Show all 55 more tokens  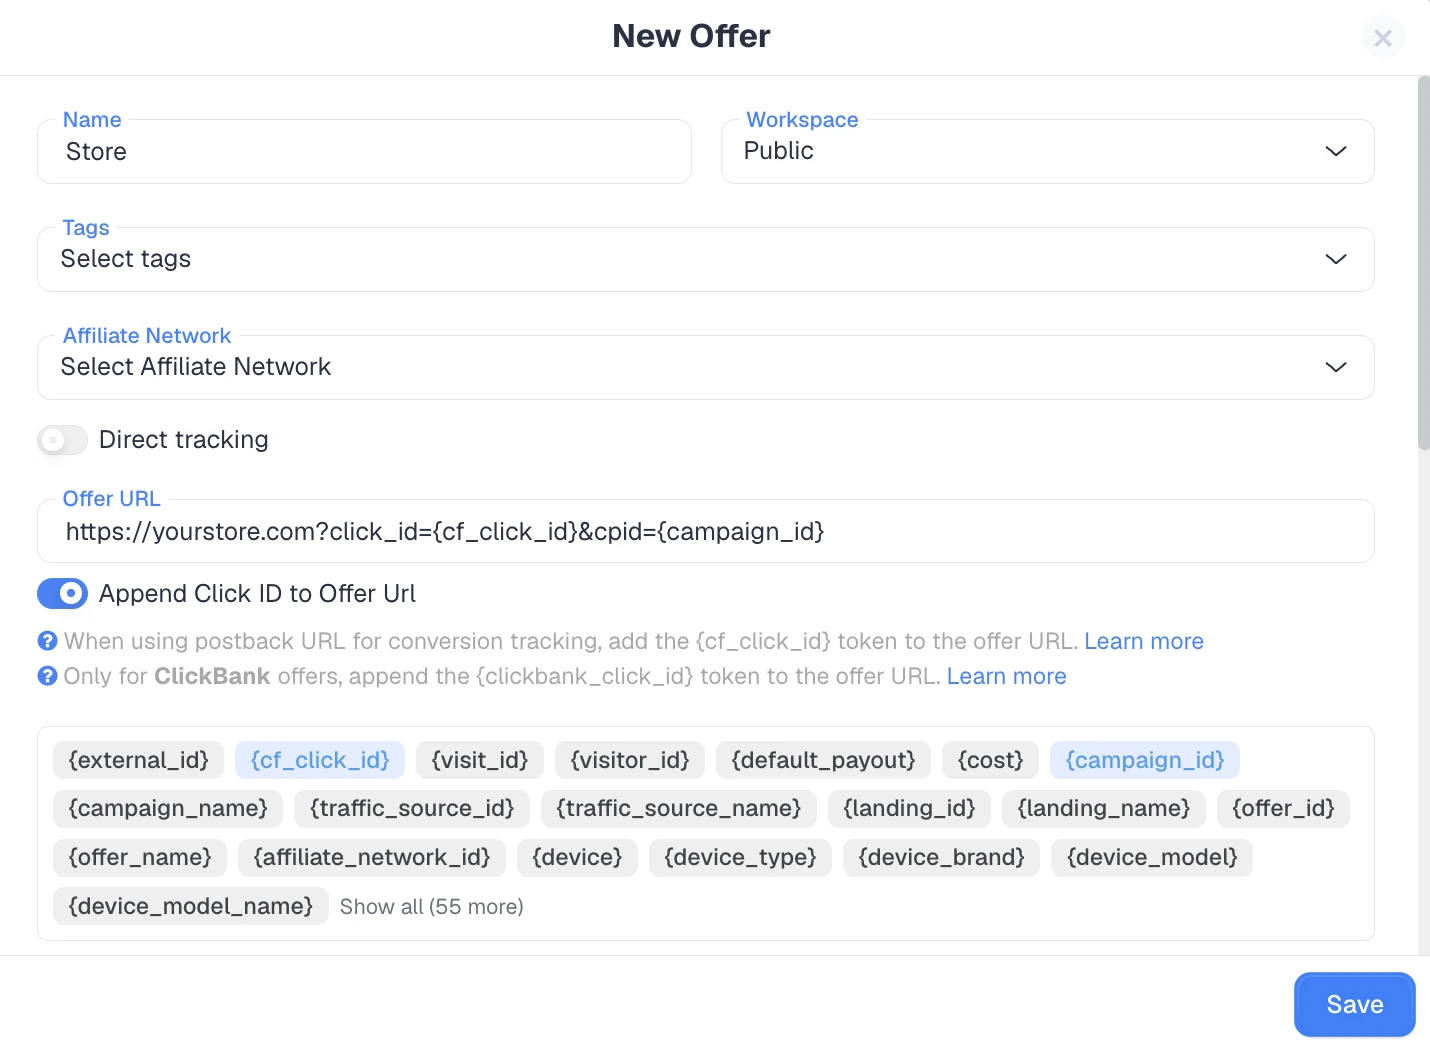pos(432,907)
